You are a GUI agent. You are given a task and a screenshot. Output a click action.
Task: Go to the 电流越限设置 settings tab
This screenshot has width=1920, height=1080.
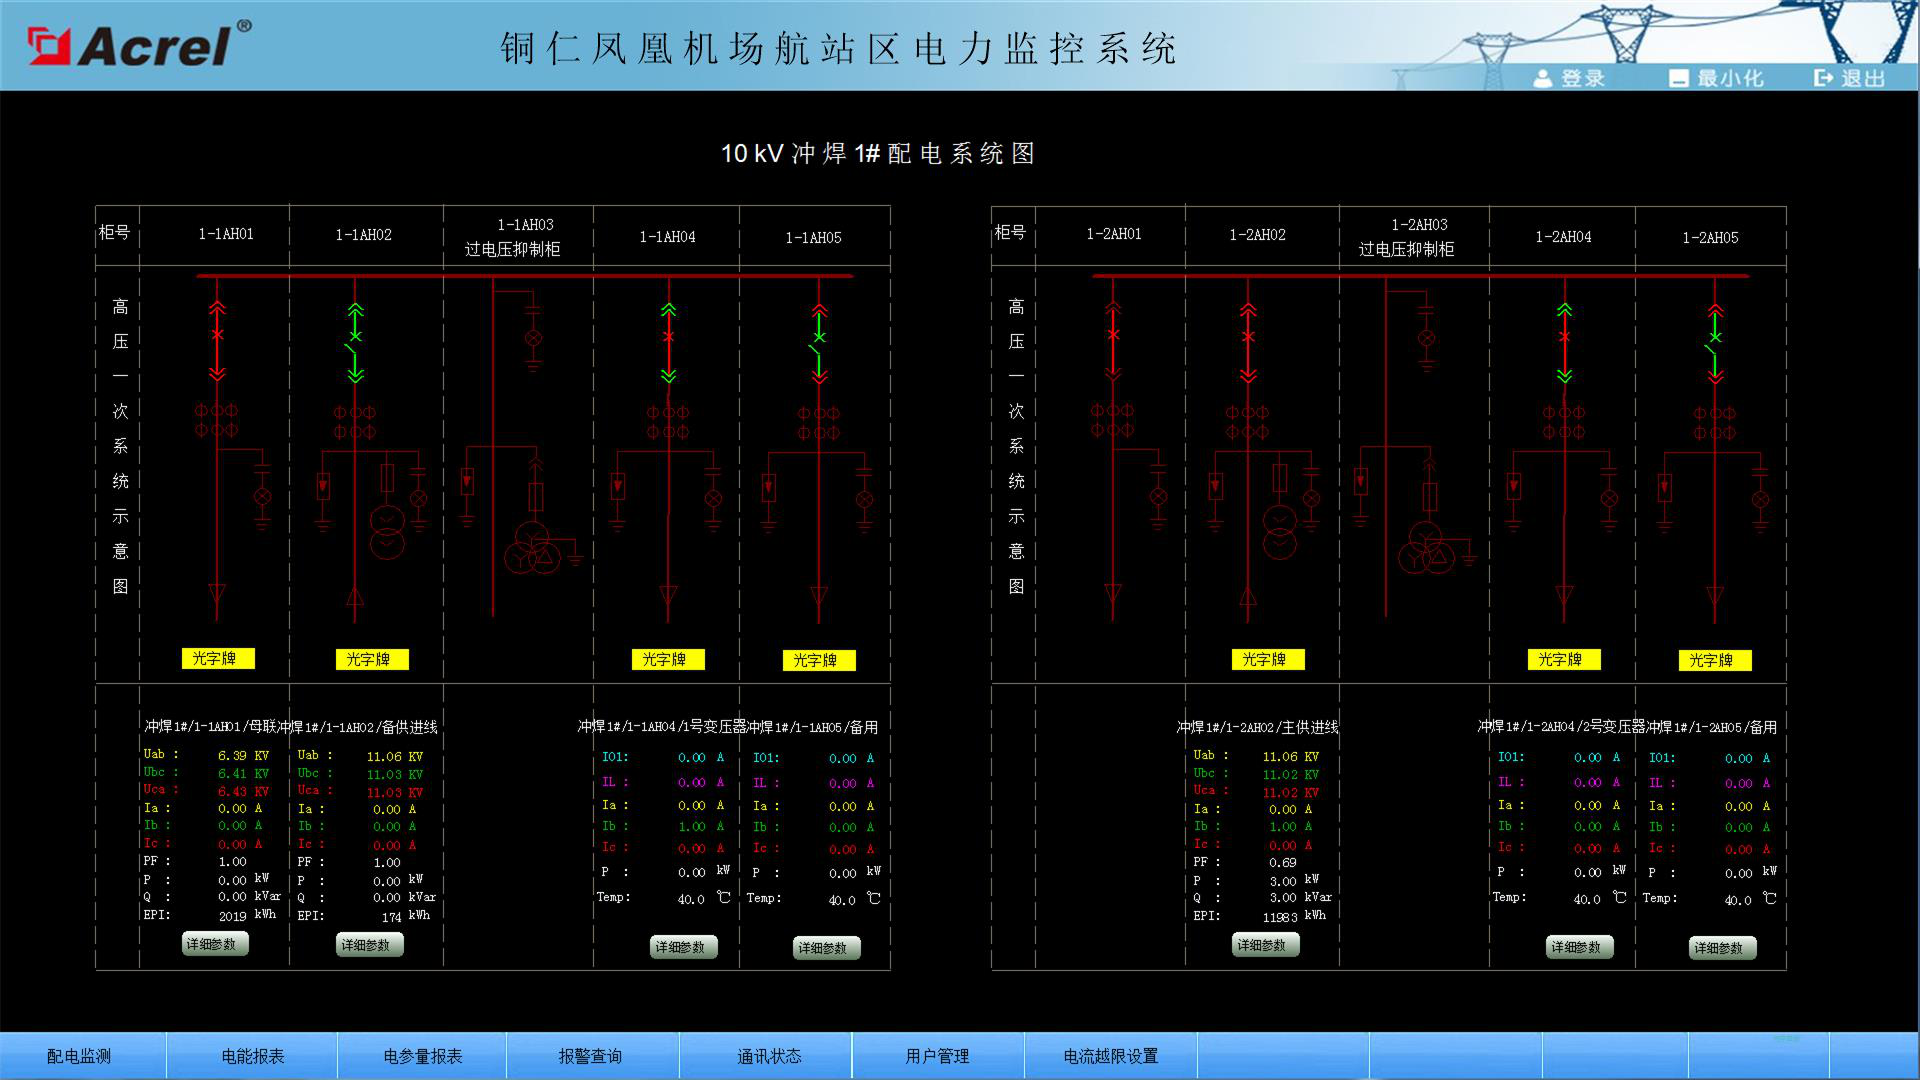tap(1110, 1056)
